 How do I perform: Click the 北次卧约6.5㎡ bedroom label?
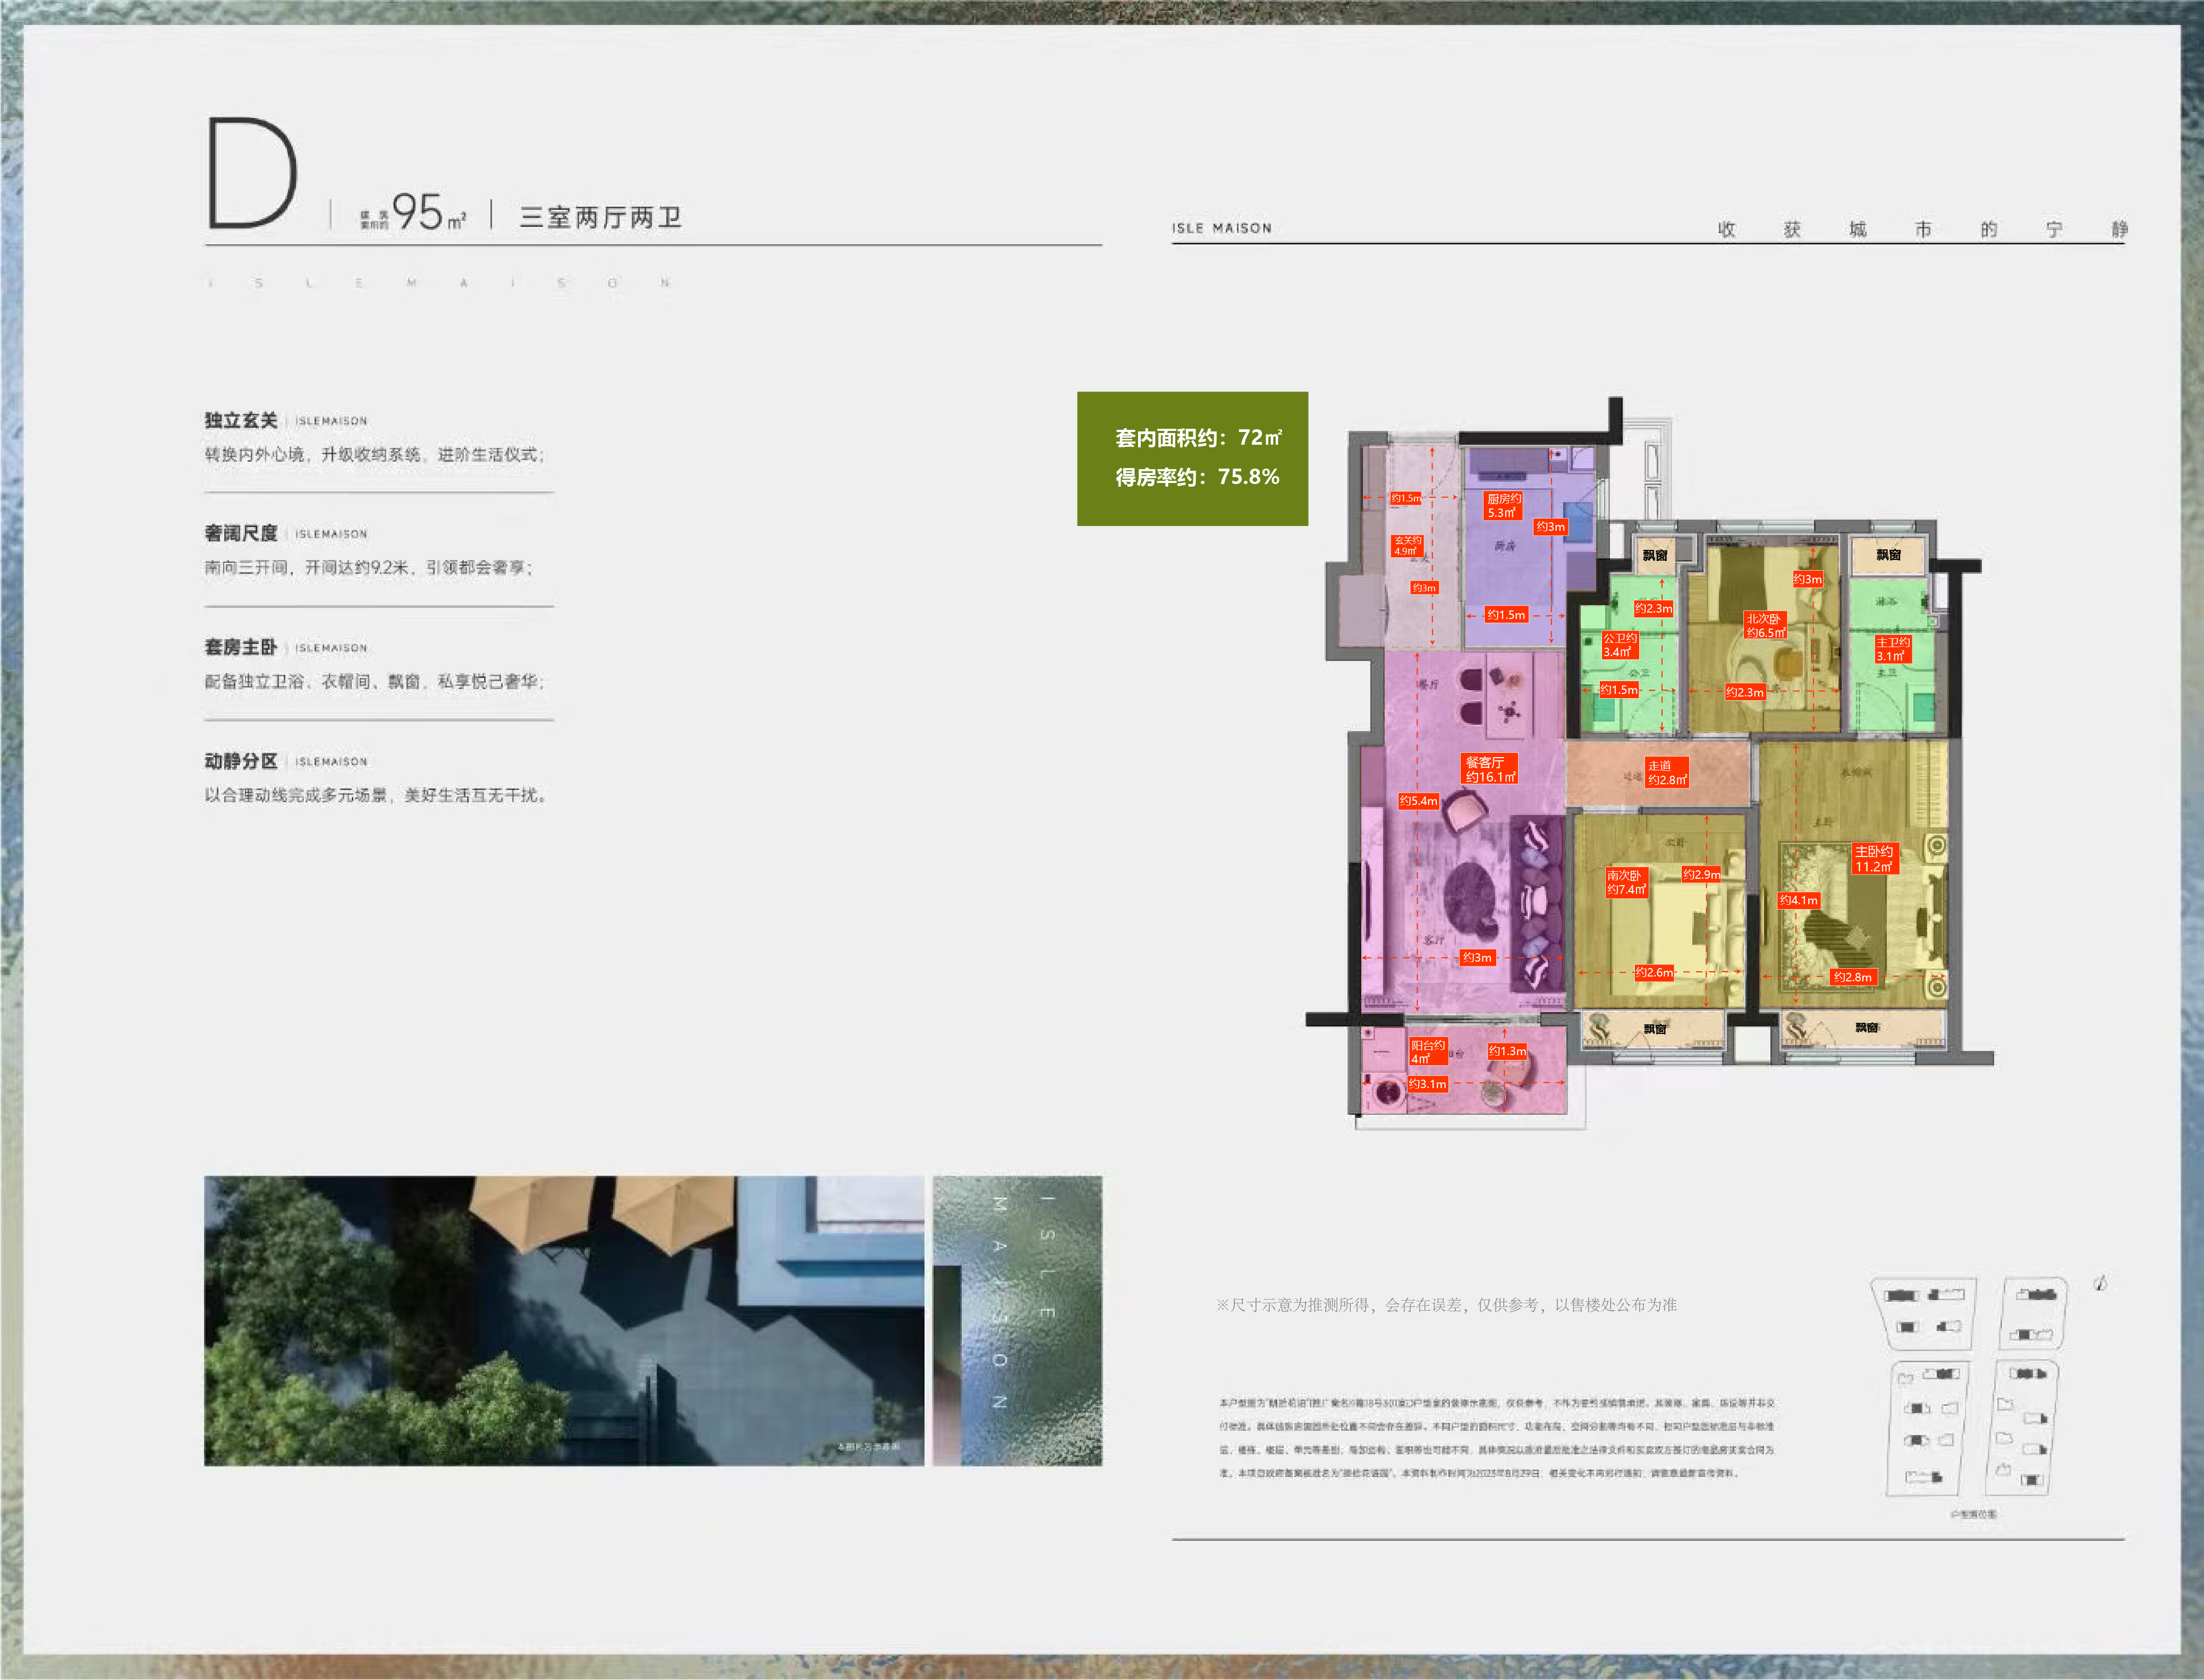(x=1765, y=625)
